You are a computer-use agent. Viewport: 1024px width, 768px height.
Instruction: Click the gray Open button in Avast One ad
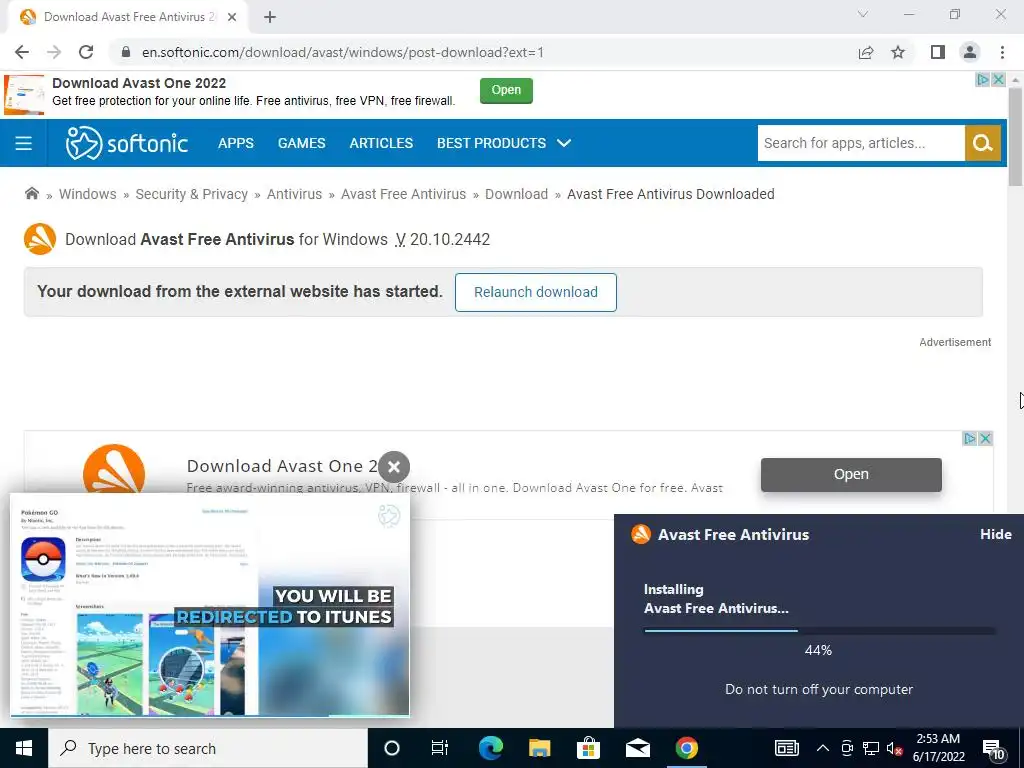pos(851,474)
